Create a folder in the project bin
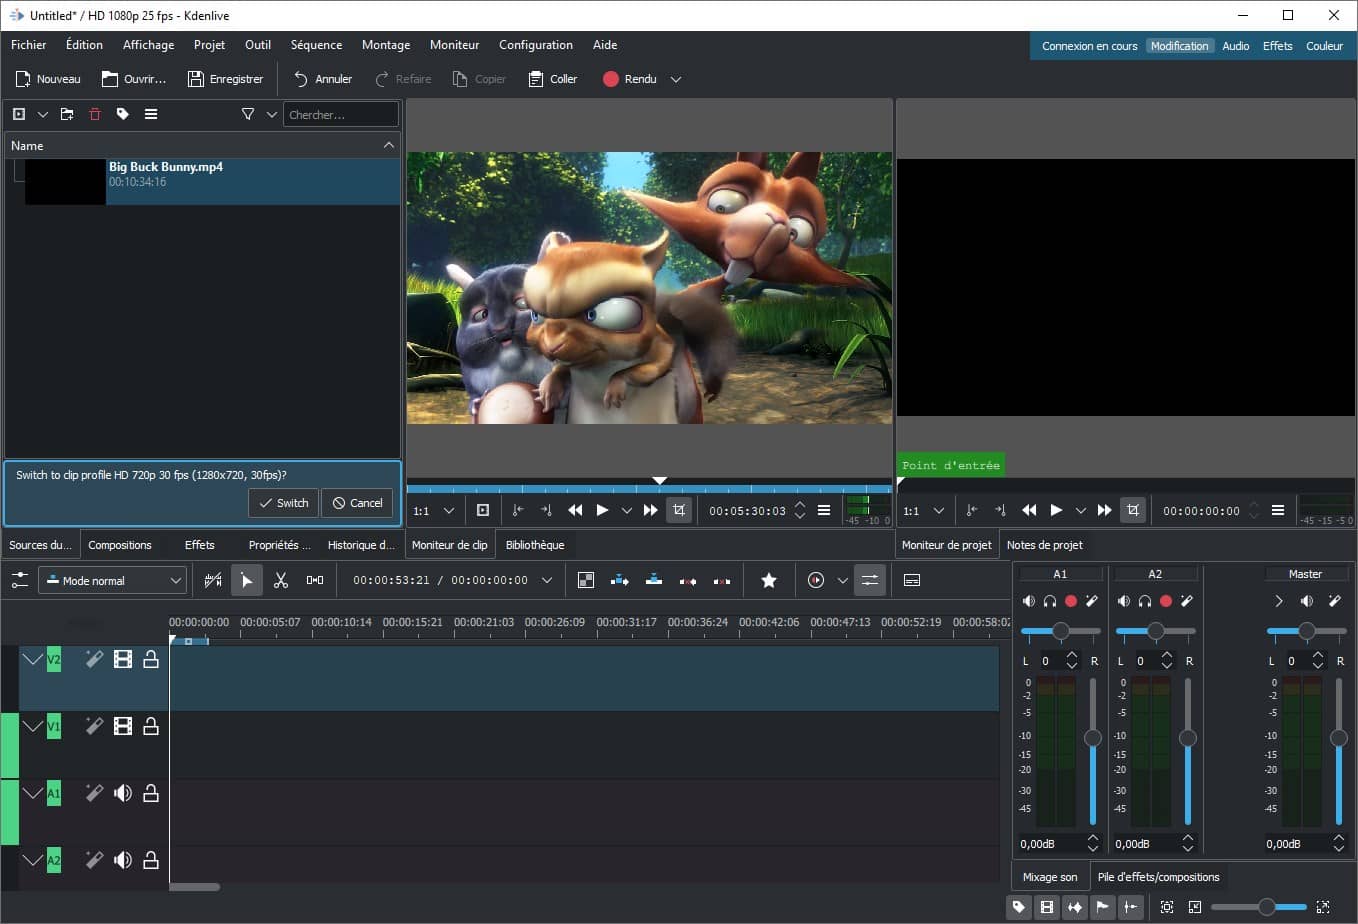Viewport: 1358px width, 924px height. click(67, 114)
